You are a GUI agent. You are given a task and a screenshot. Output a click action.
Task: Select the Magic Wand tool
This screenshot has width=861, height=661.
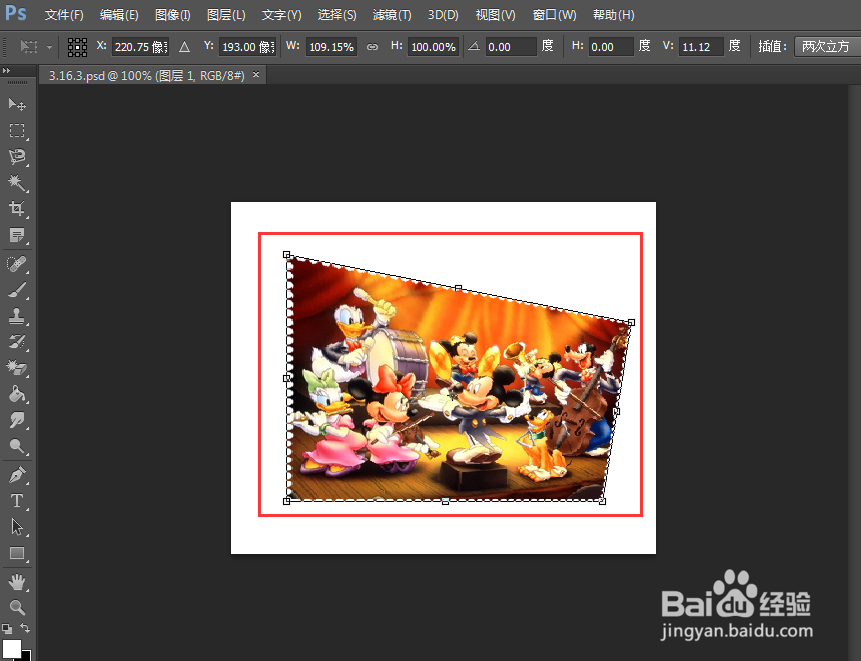coord(17,183)
